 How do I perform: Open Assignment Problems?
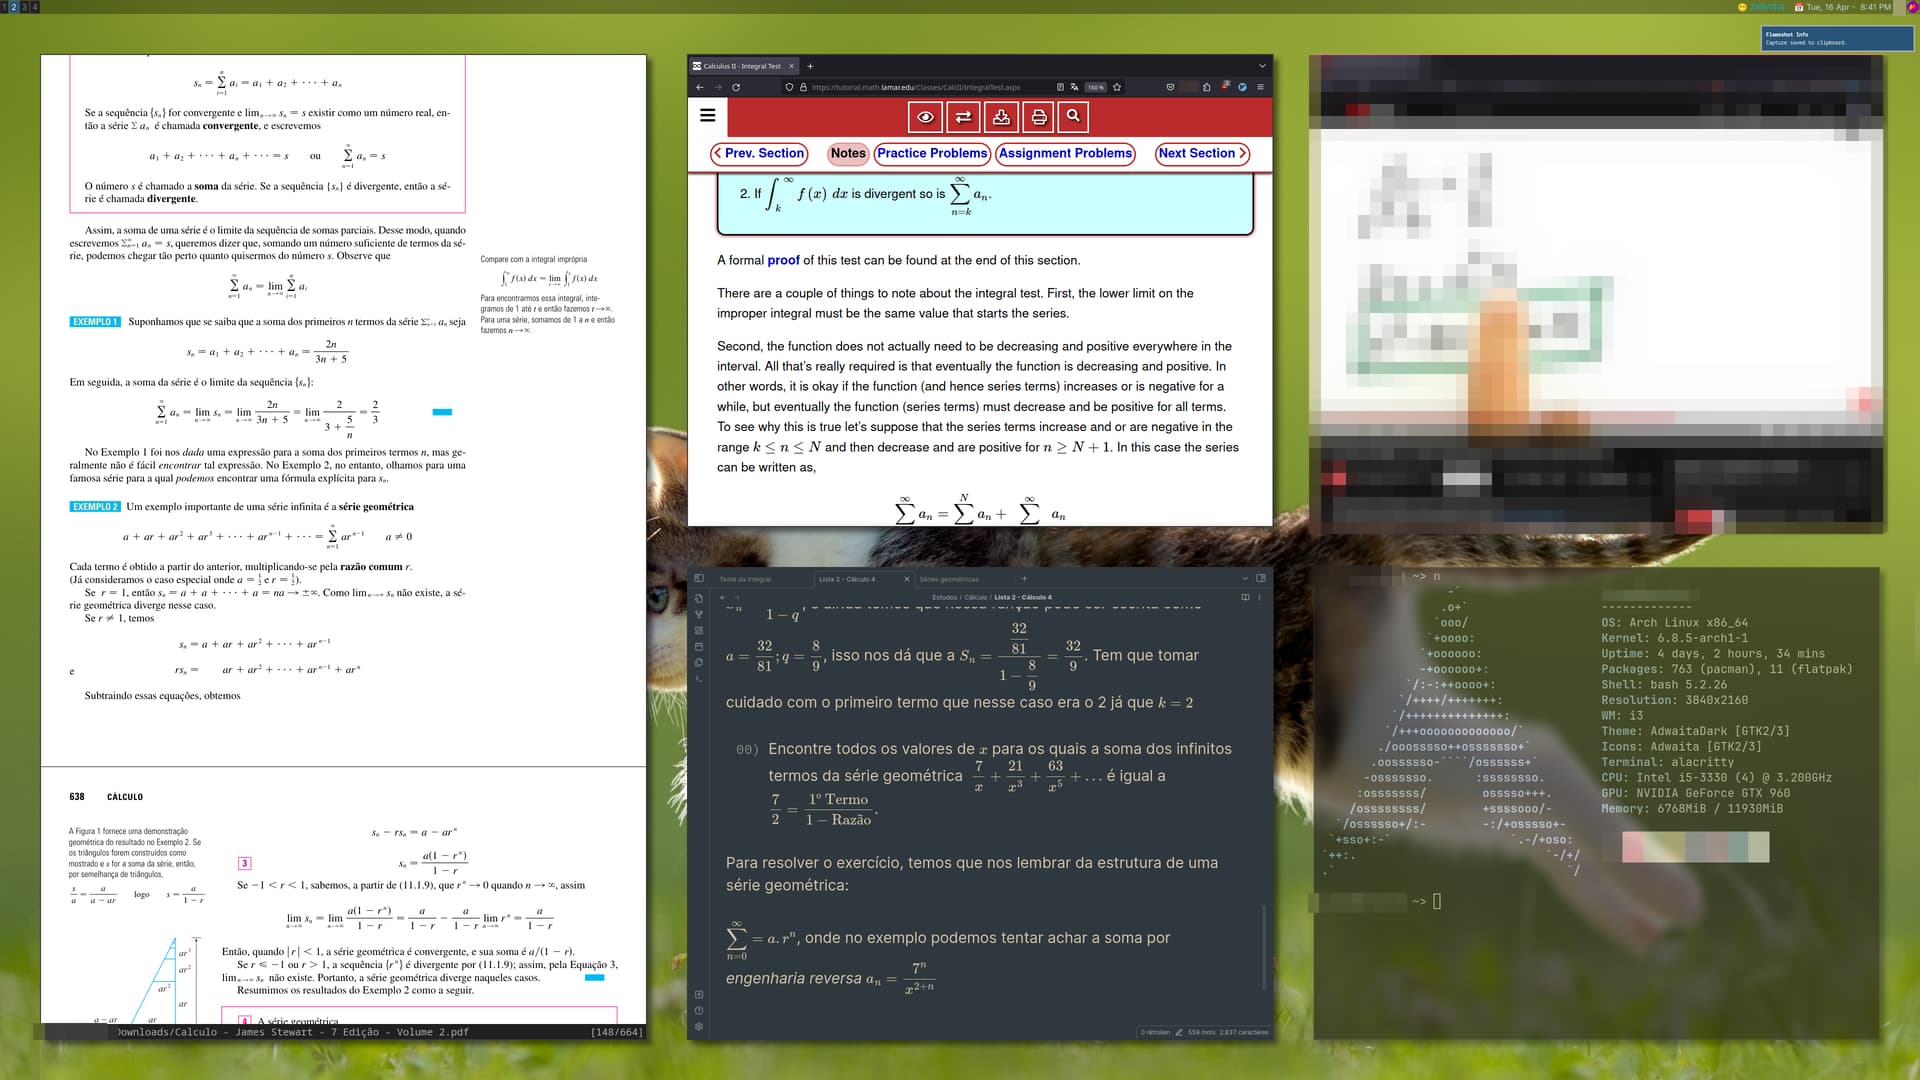click(x=1065, y=153)
